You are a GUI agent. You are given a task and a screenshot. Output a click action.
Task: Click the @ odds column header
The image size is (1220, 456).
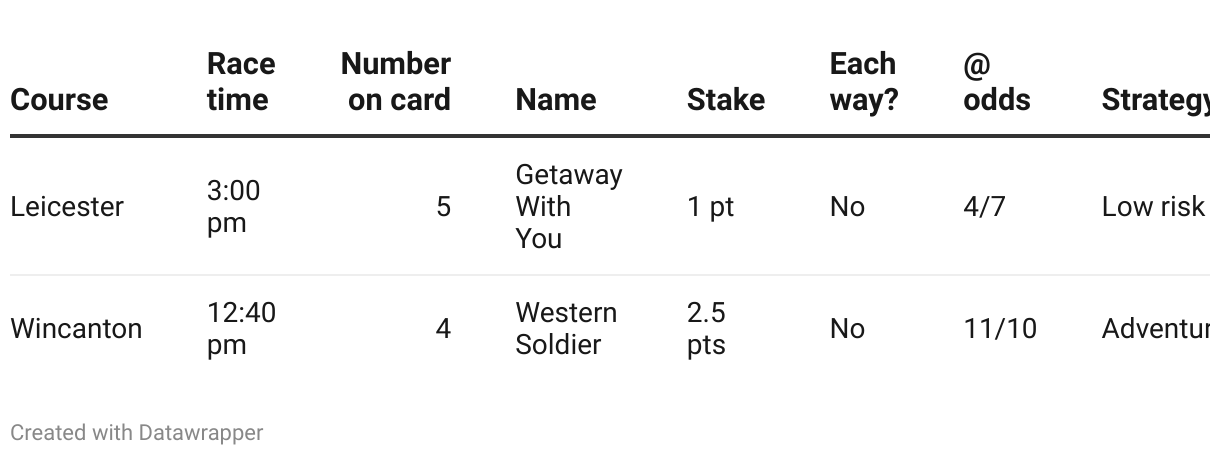(x=996, y=82)
